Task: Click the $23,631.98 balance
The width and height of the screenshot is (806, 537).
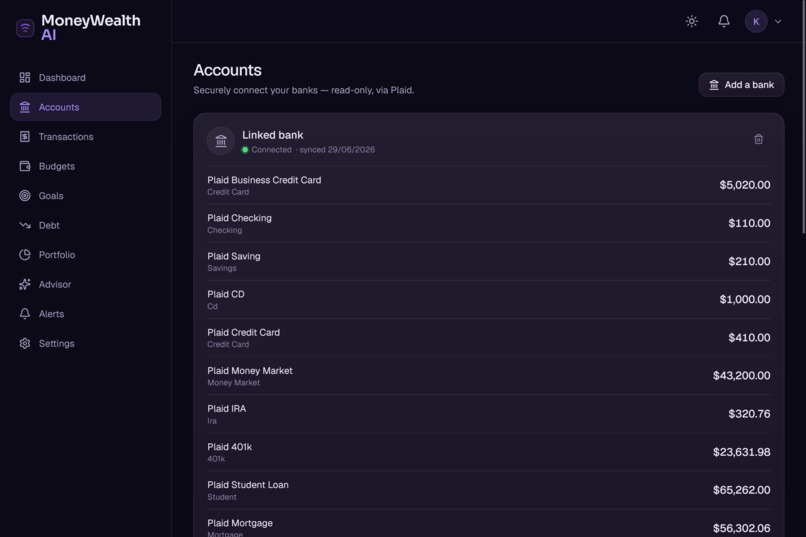Action: point(741,452)
